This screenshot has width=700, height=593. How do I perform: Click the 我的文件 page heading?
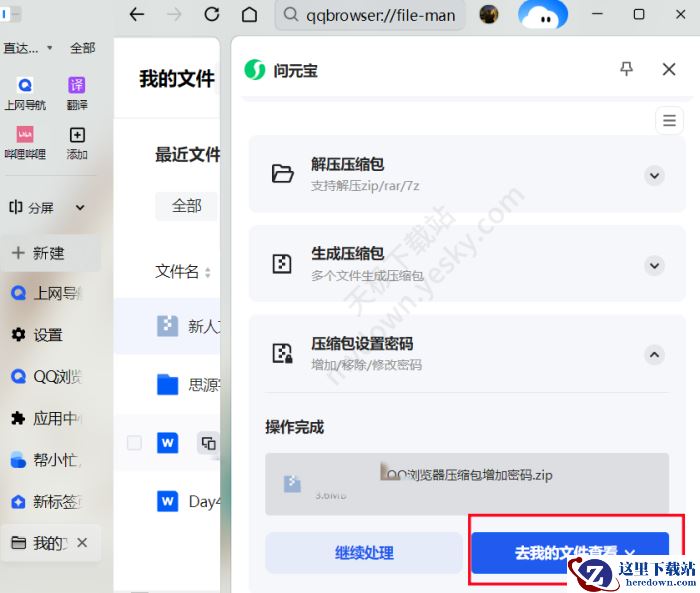pyautogui.click(x=177, y=79)
